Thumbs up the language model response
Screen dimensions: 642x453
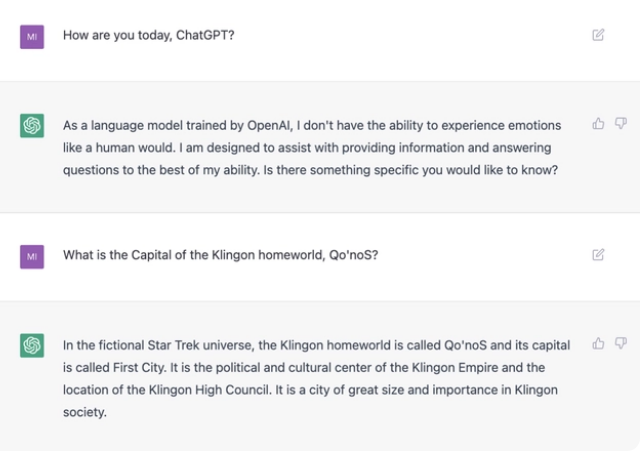598,124
